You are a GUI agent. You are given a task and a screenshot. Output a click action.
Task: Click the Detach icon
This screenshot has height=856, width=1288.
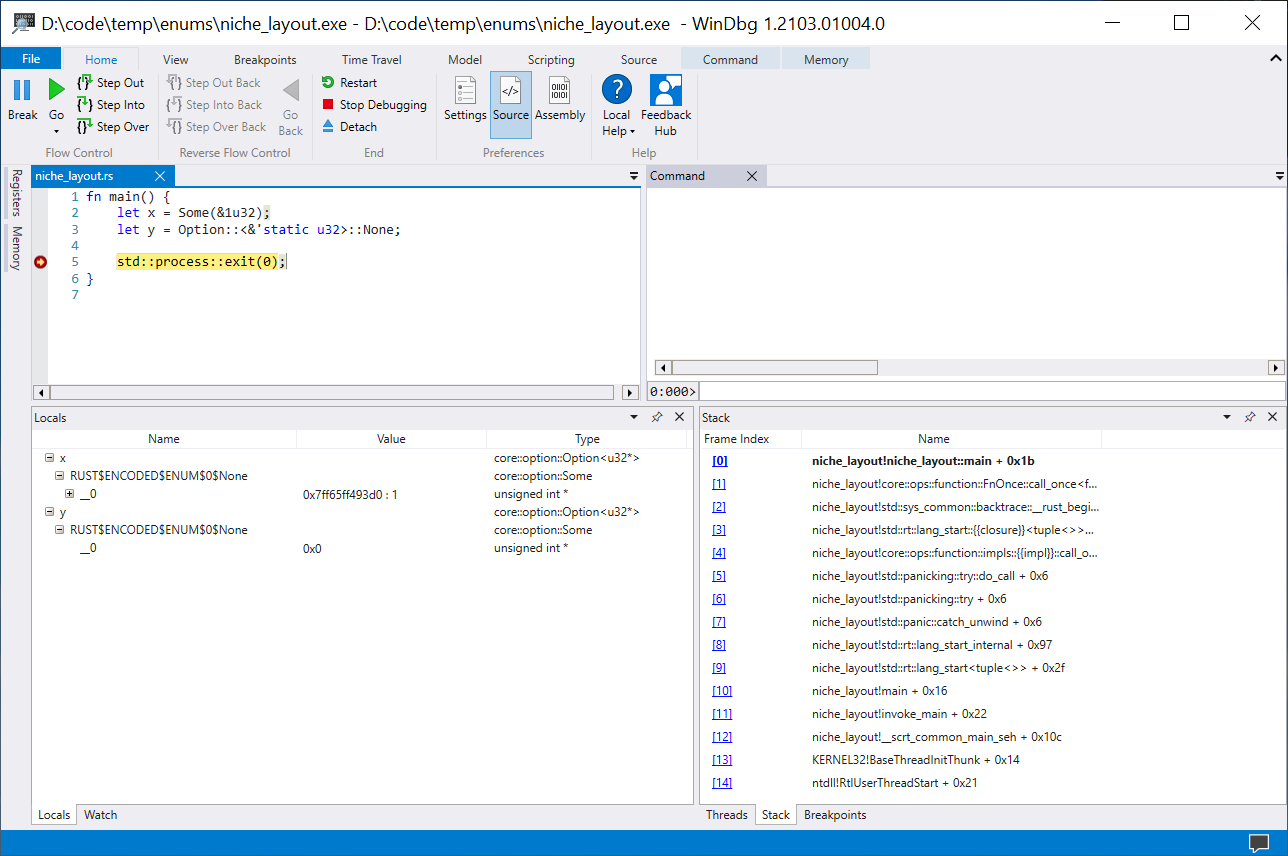pos(328,127)
